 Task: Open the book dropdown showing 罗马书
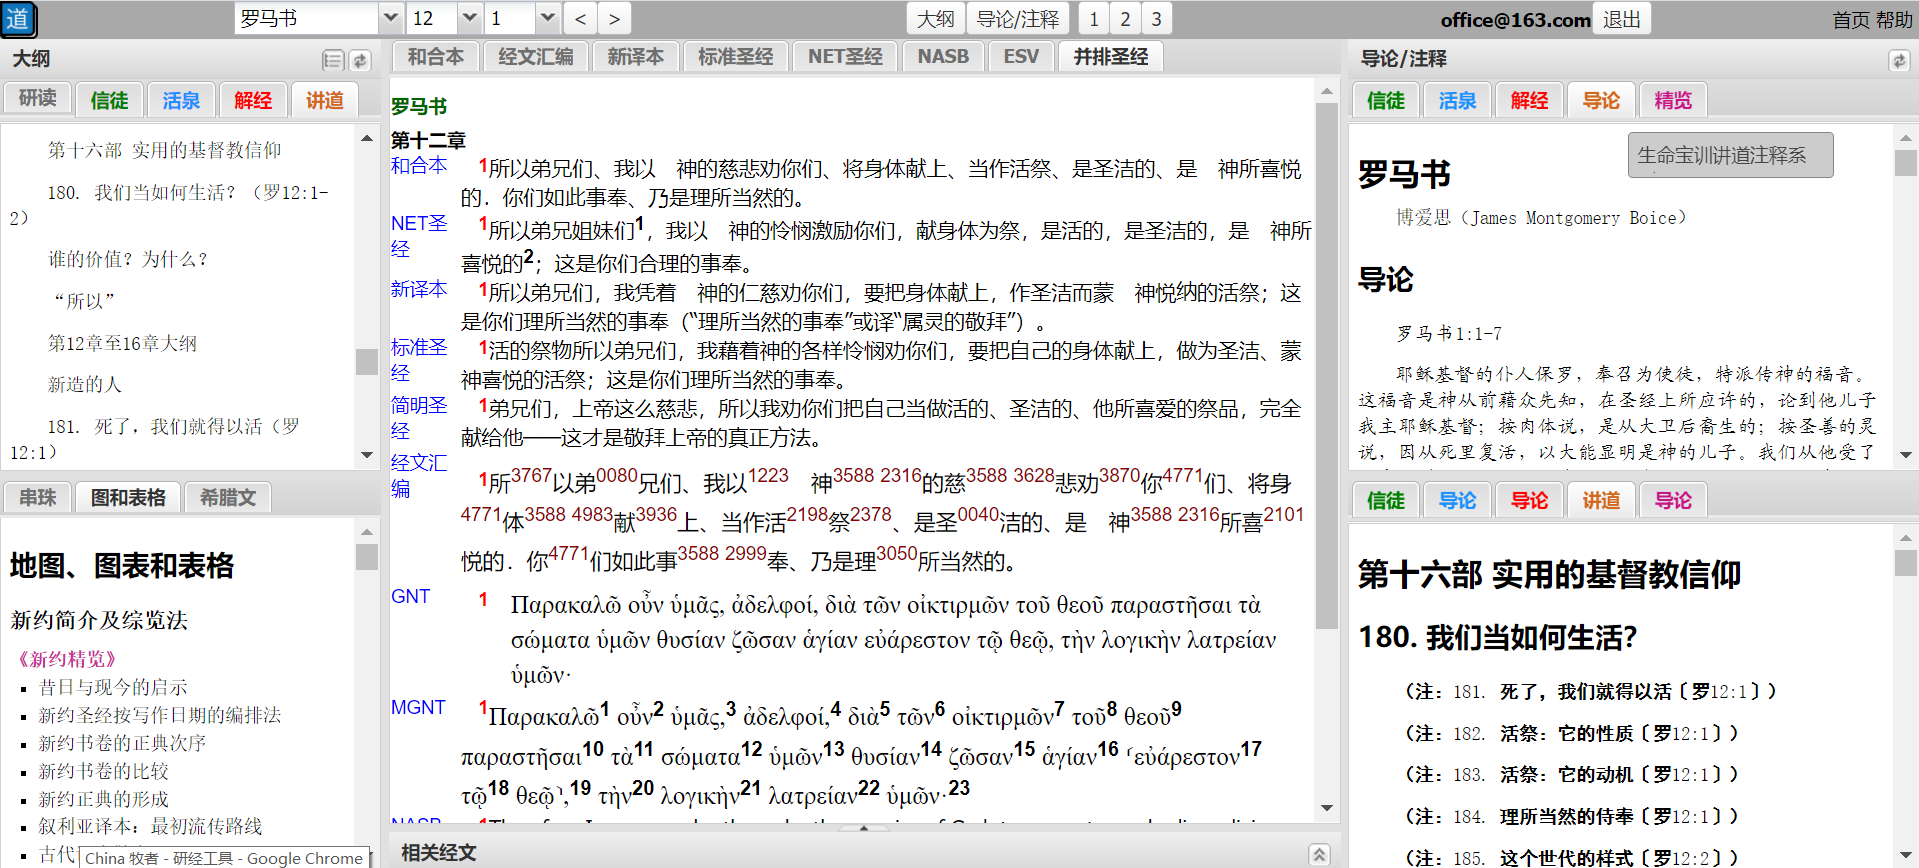[x=390, y=19]
